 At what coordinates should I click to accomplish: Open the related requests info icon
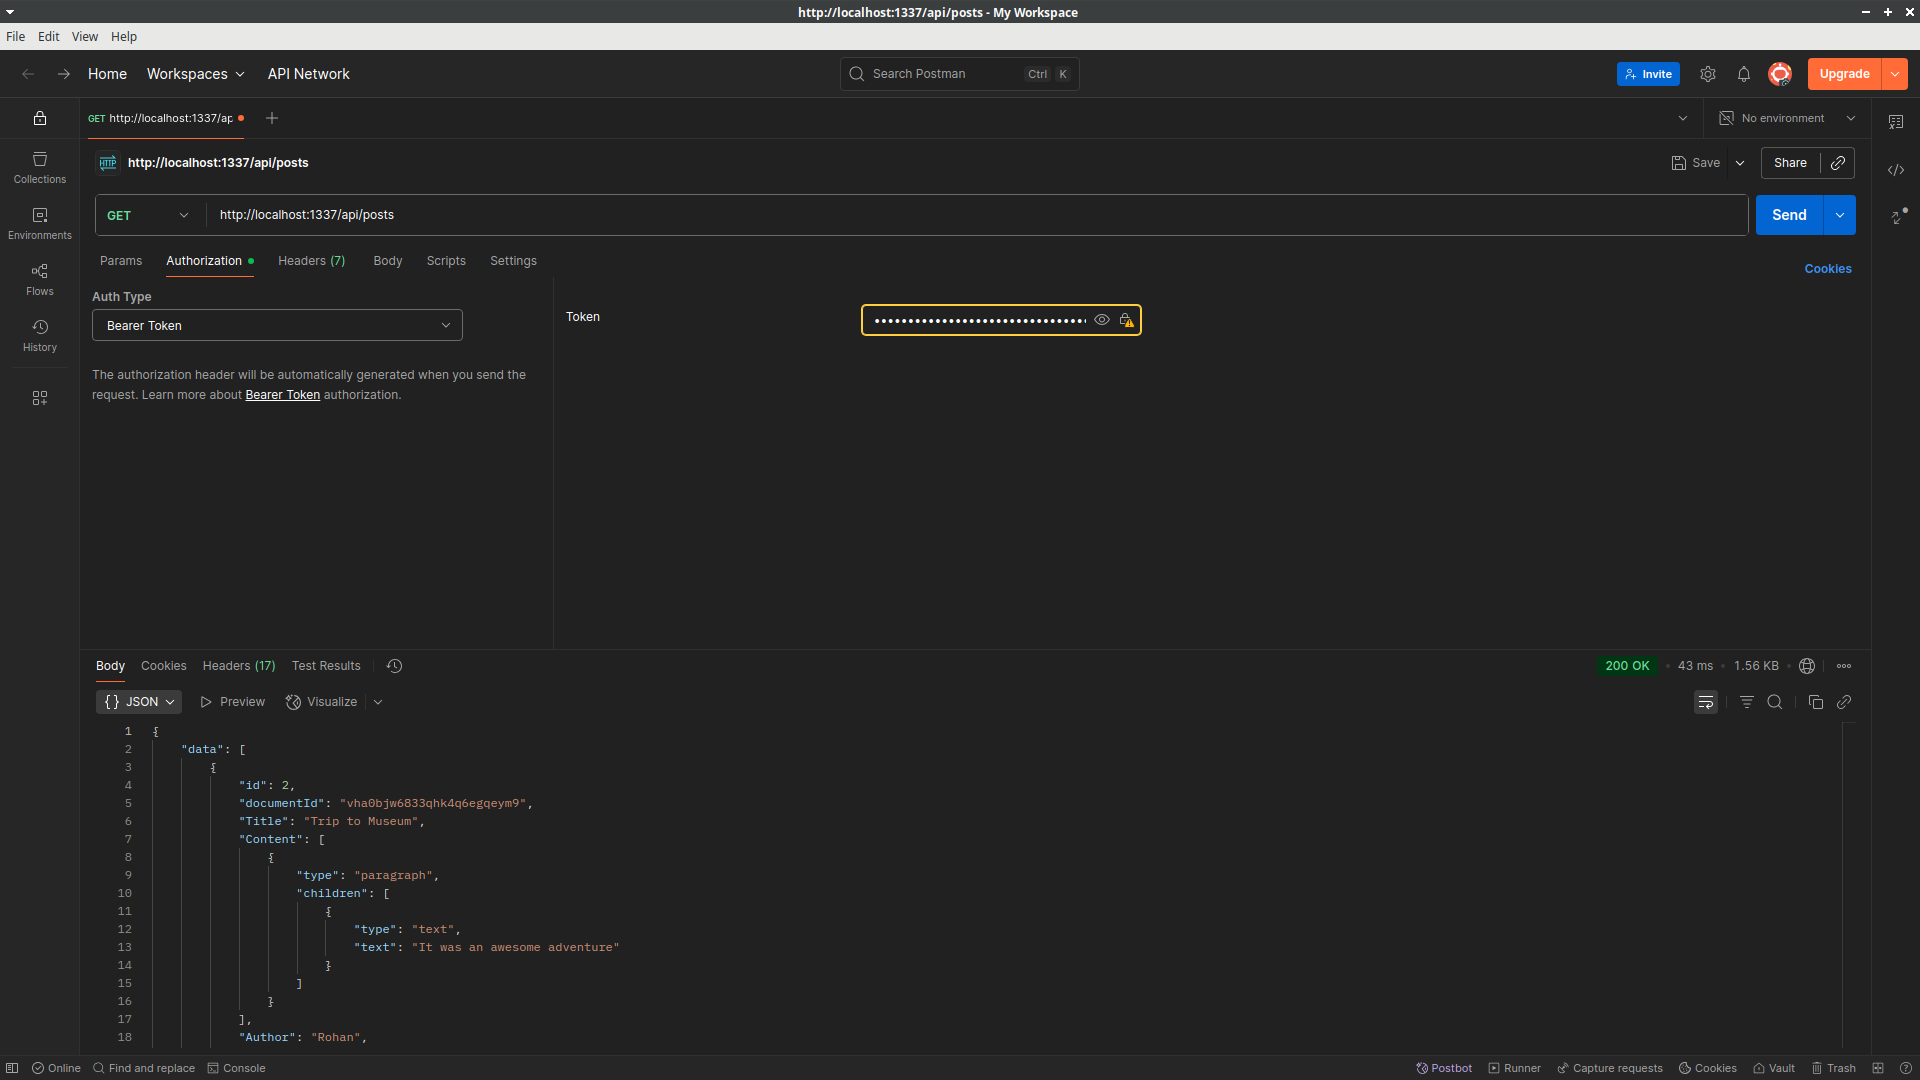(1898, 216)
